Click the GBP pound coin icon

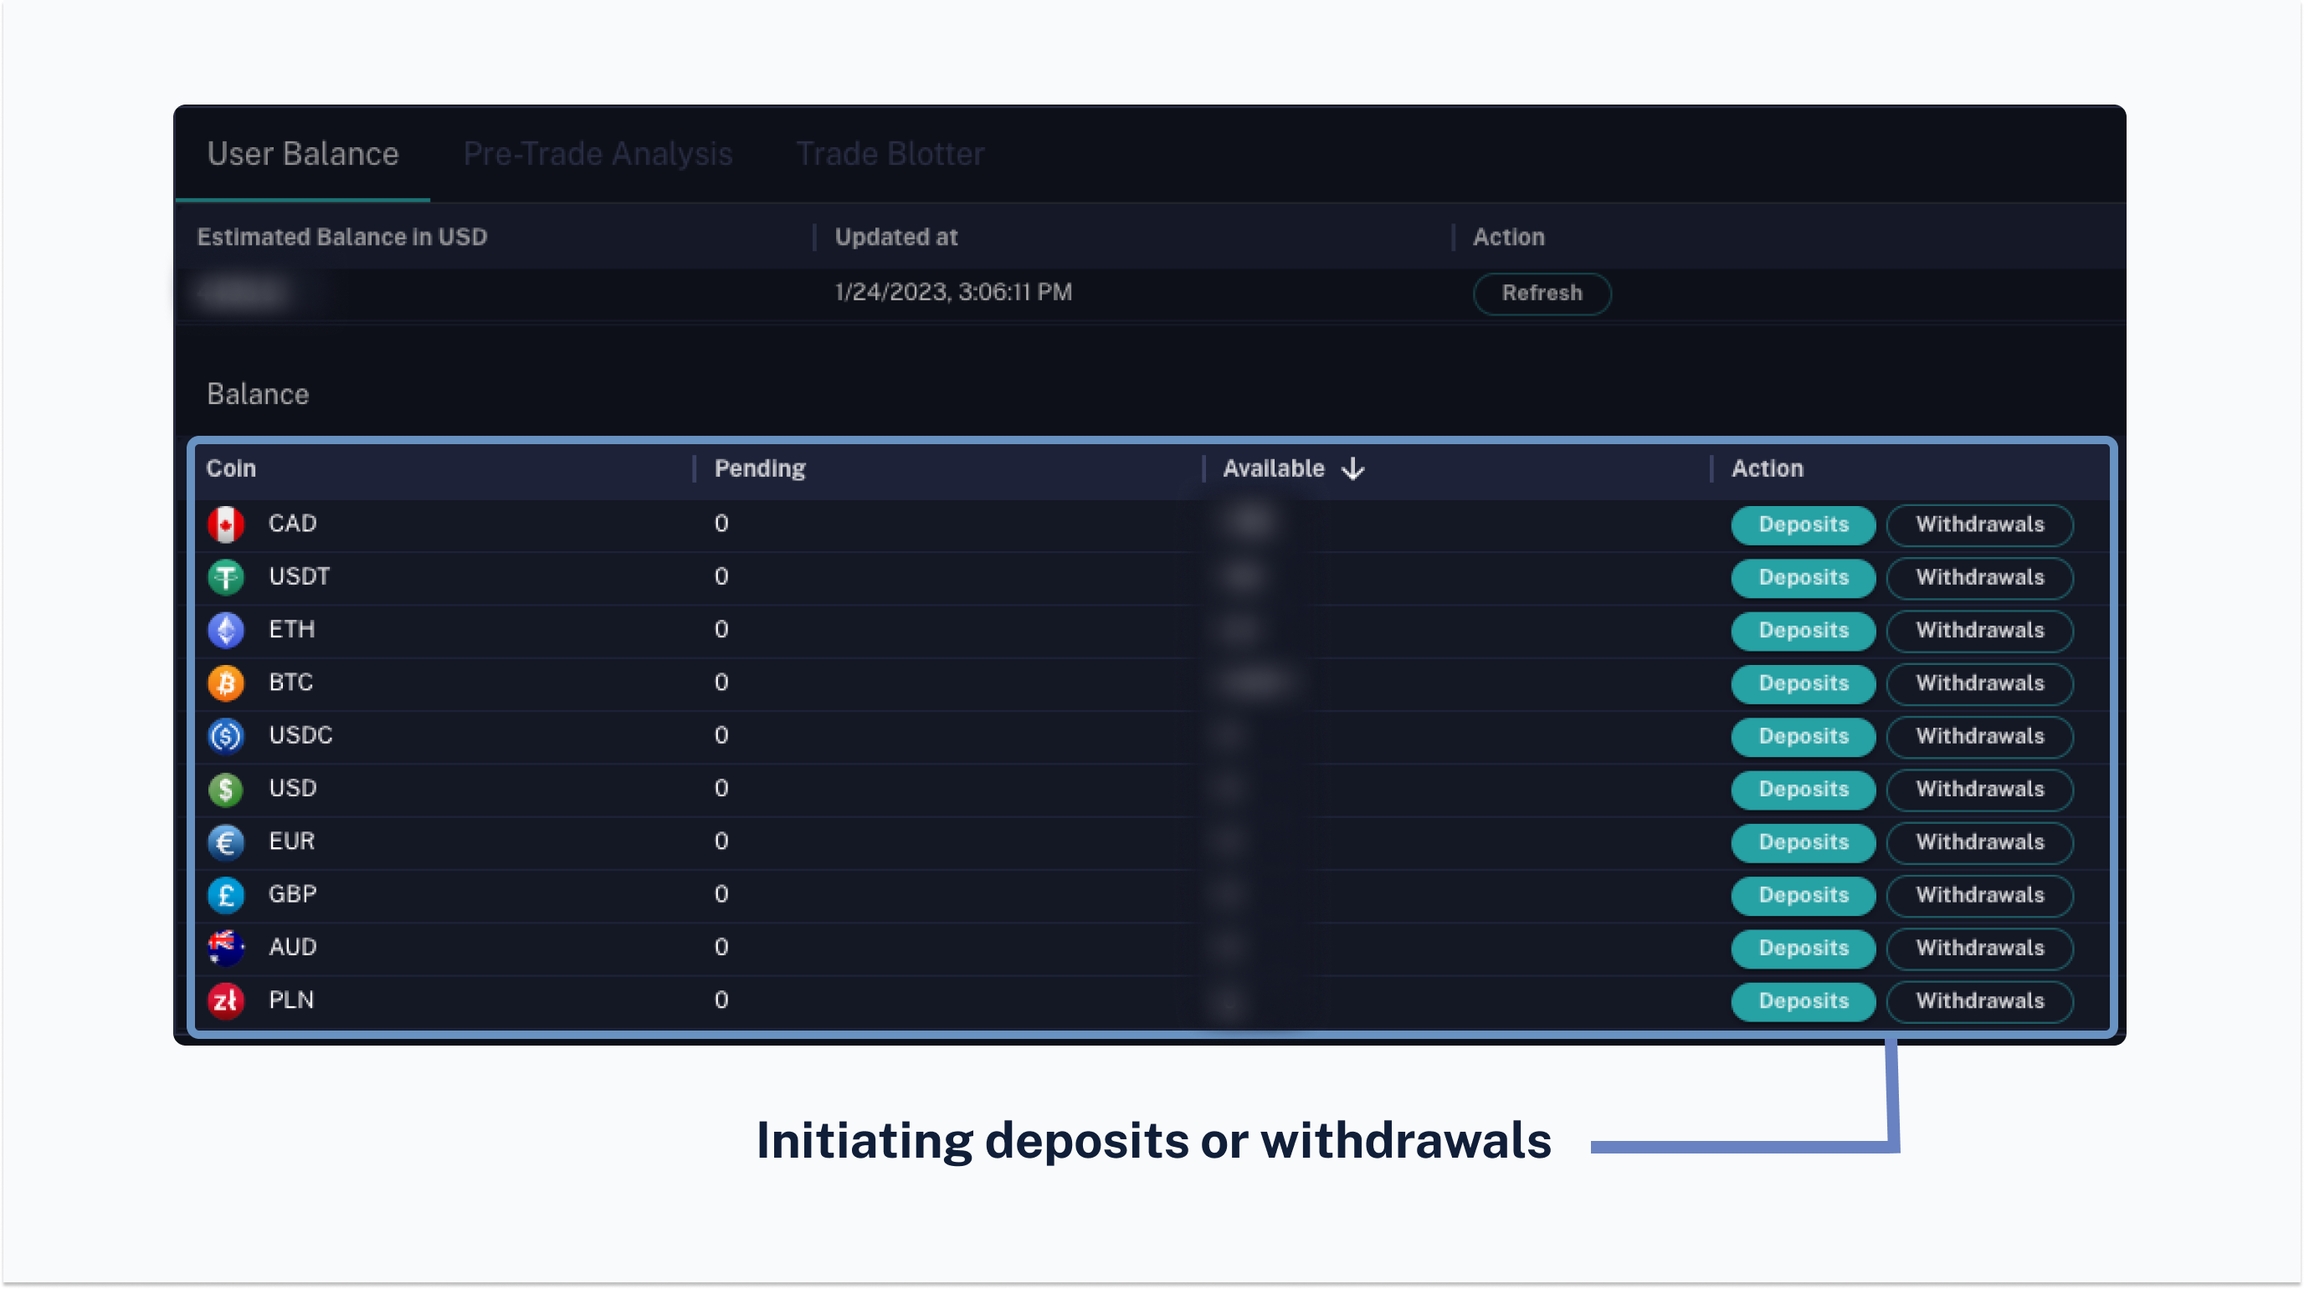(x=226, y=895)
